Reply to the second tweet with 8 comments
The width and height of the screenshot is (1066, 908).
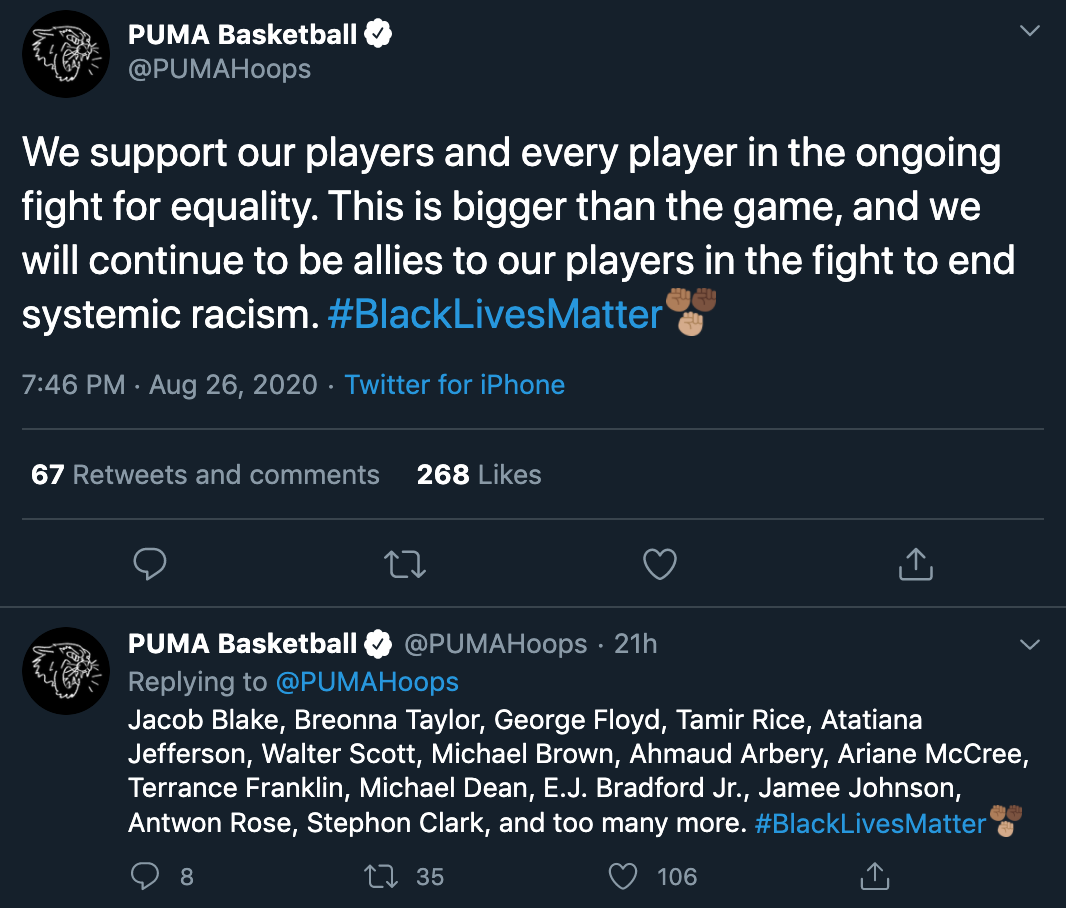[145, 876]
